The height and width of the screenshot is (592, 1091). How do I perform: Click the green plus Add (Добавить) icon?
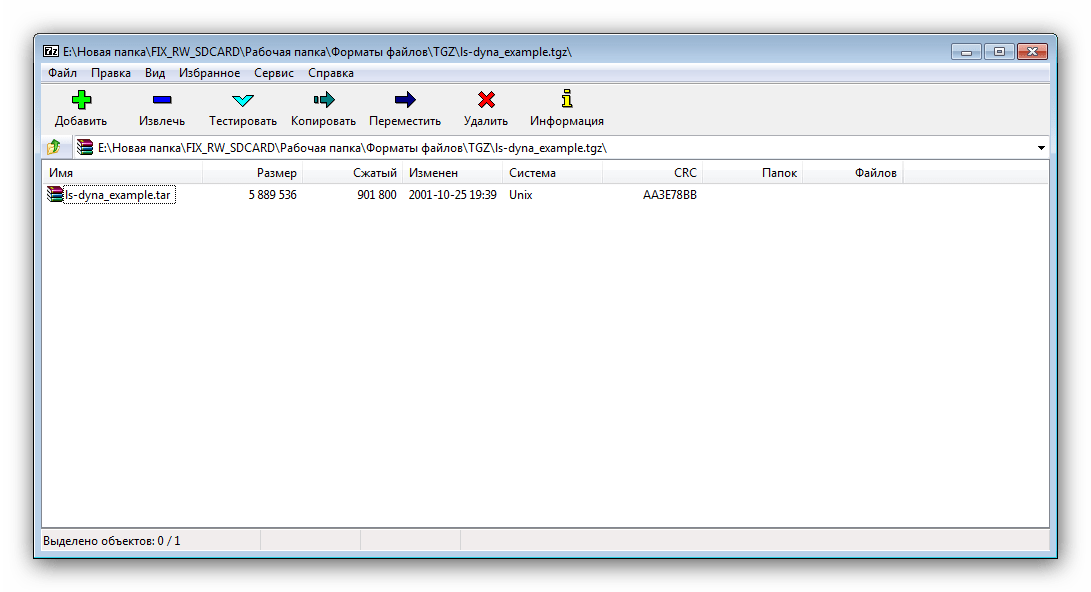click(81, 99)
